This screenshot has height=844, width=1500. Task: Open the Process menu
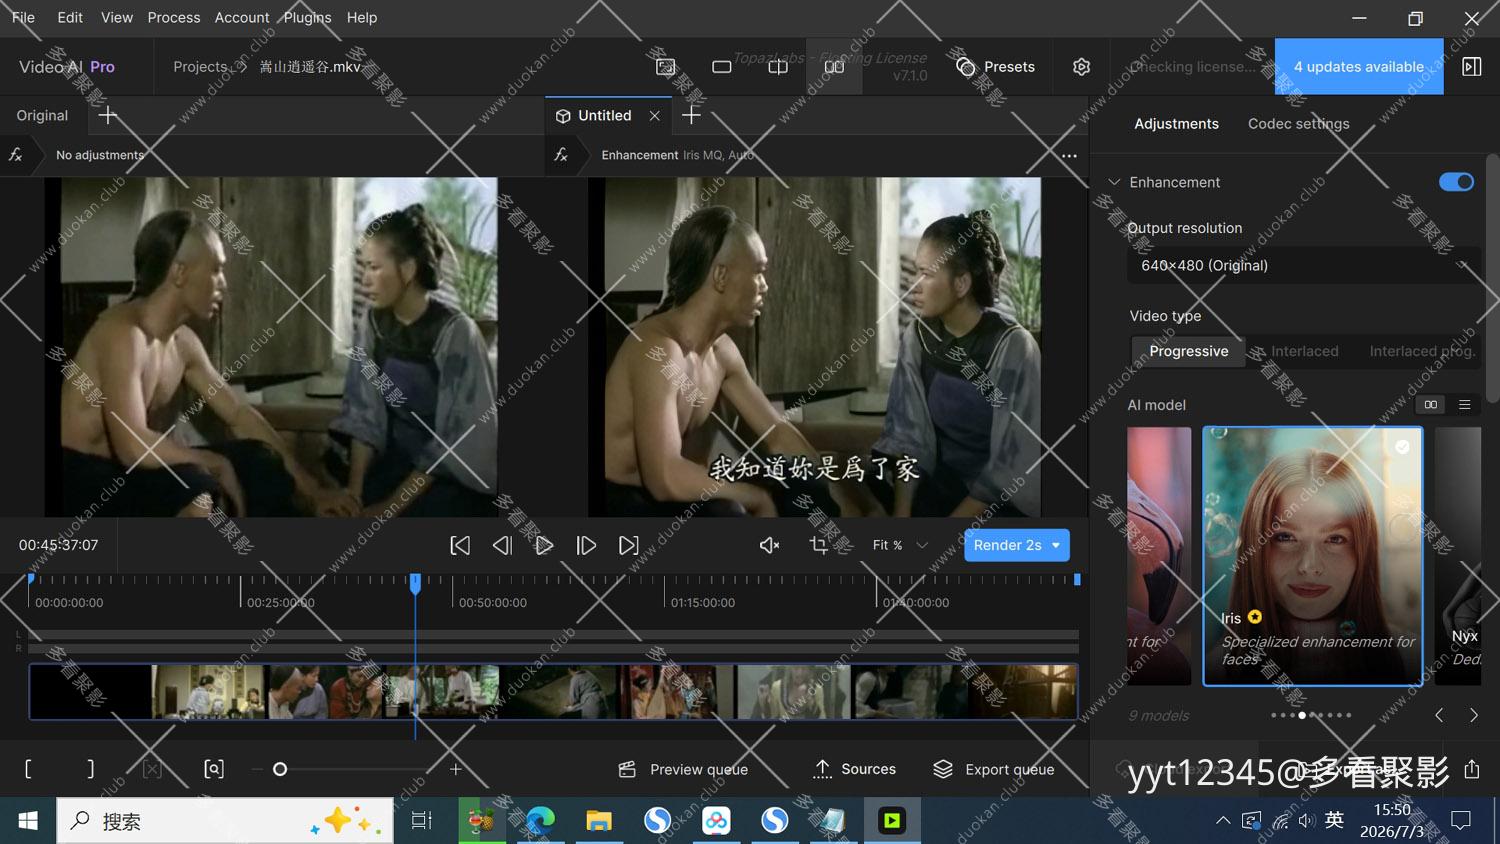tap(174, 17)
